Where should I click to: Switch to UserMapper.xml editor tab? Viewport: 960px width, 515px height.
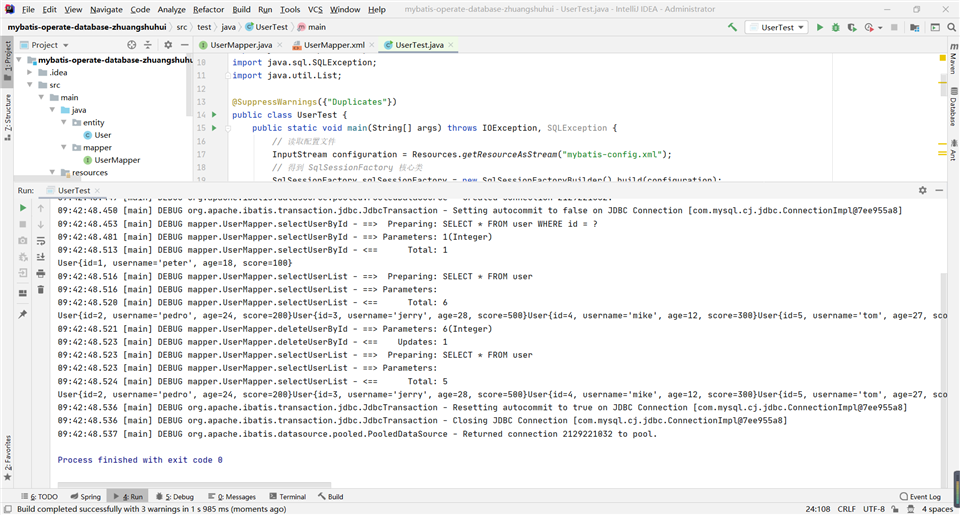(x=334, y=45)
